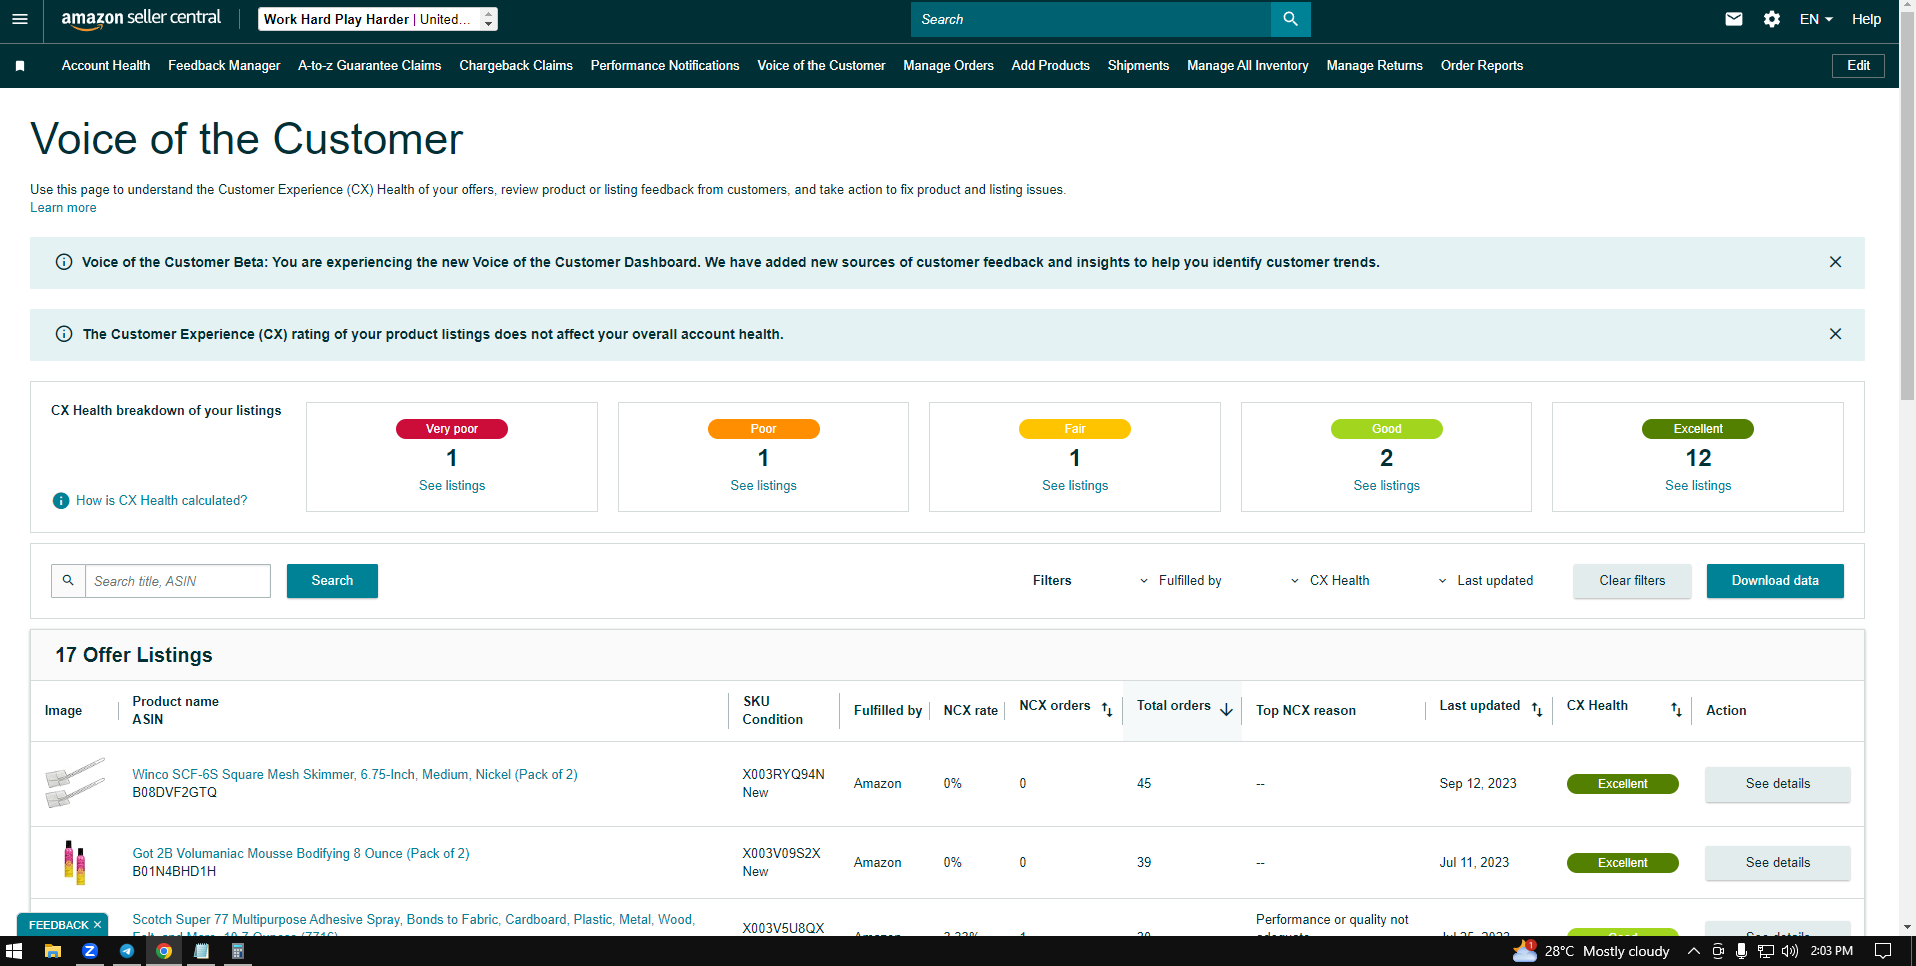This screenshot has height=966, width=1916.
Task: Open Zalo from the taskbar
Action: point(90,951)
